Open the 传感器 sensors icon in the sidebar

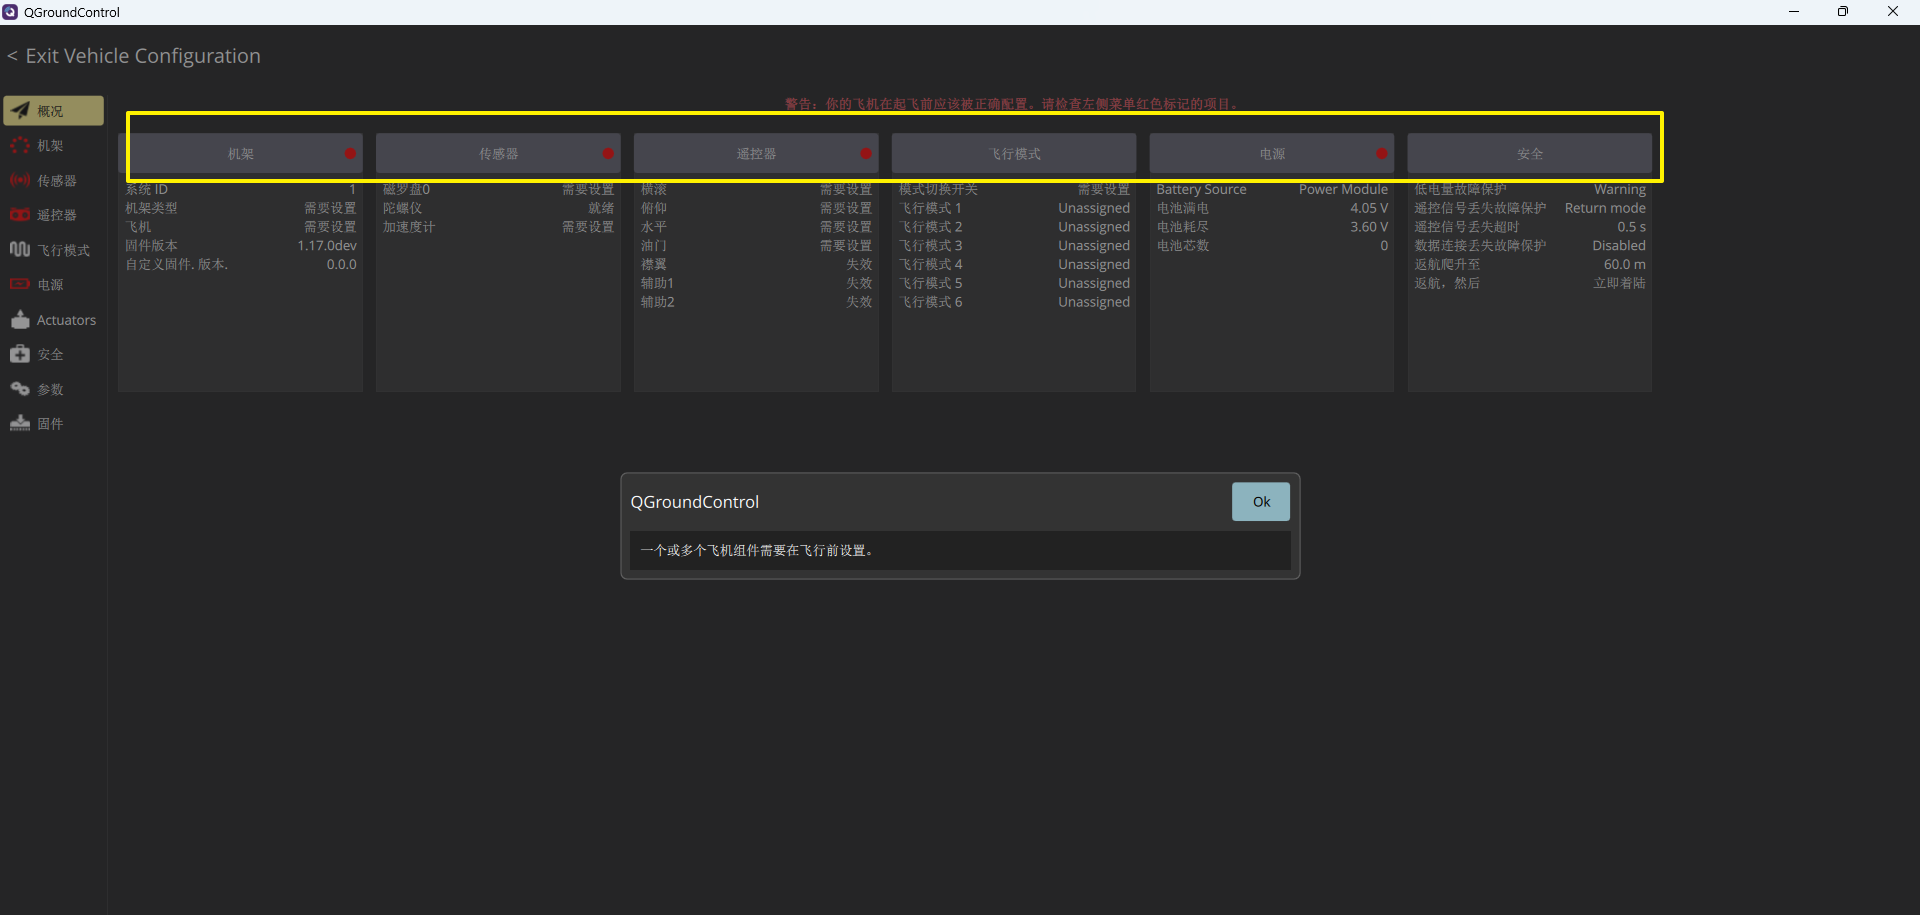[x=20, y=181]
